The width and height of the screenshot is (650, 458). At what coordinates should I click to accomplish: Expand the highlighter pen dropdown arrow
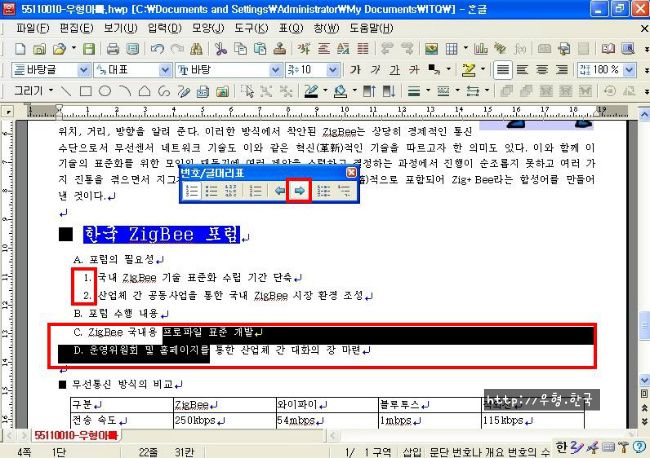483,69
